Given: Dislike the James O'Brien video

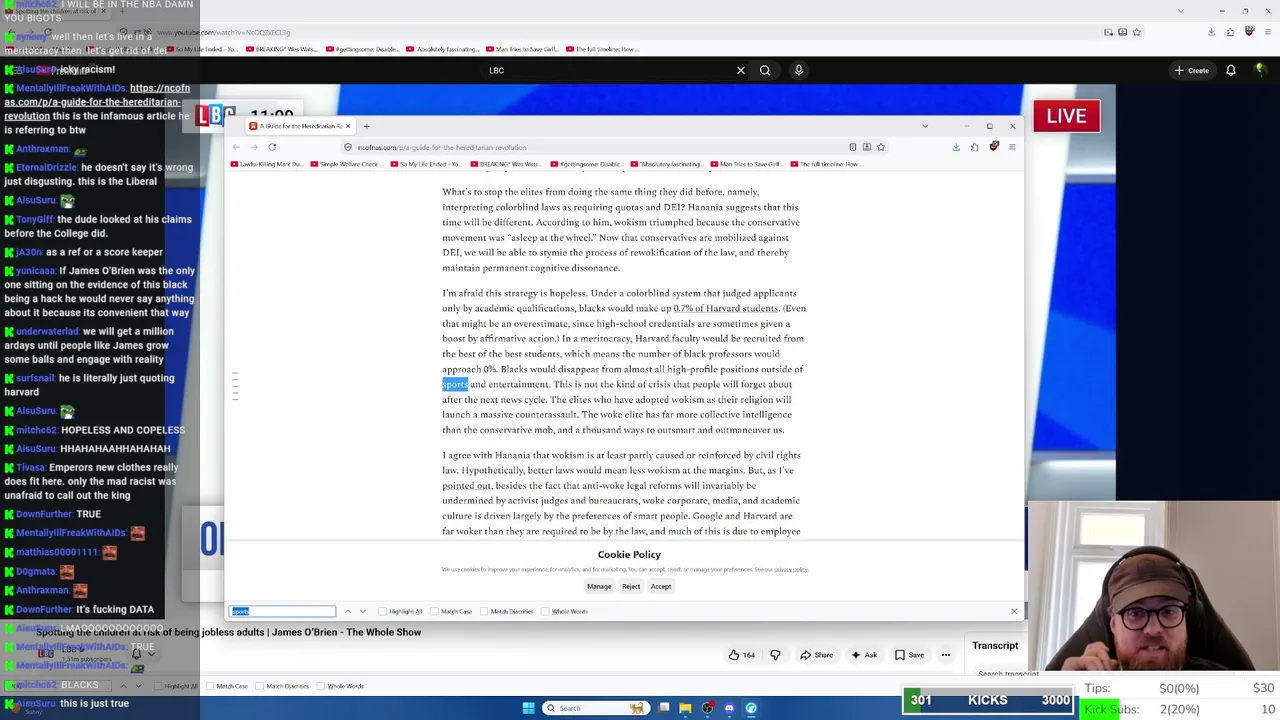Looking at the screenshot, I should click(x=775, y=655).
